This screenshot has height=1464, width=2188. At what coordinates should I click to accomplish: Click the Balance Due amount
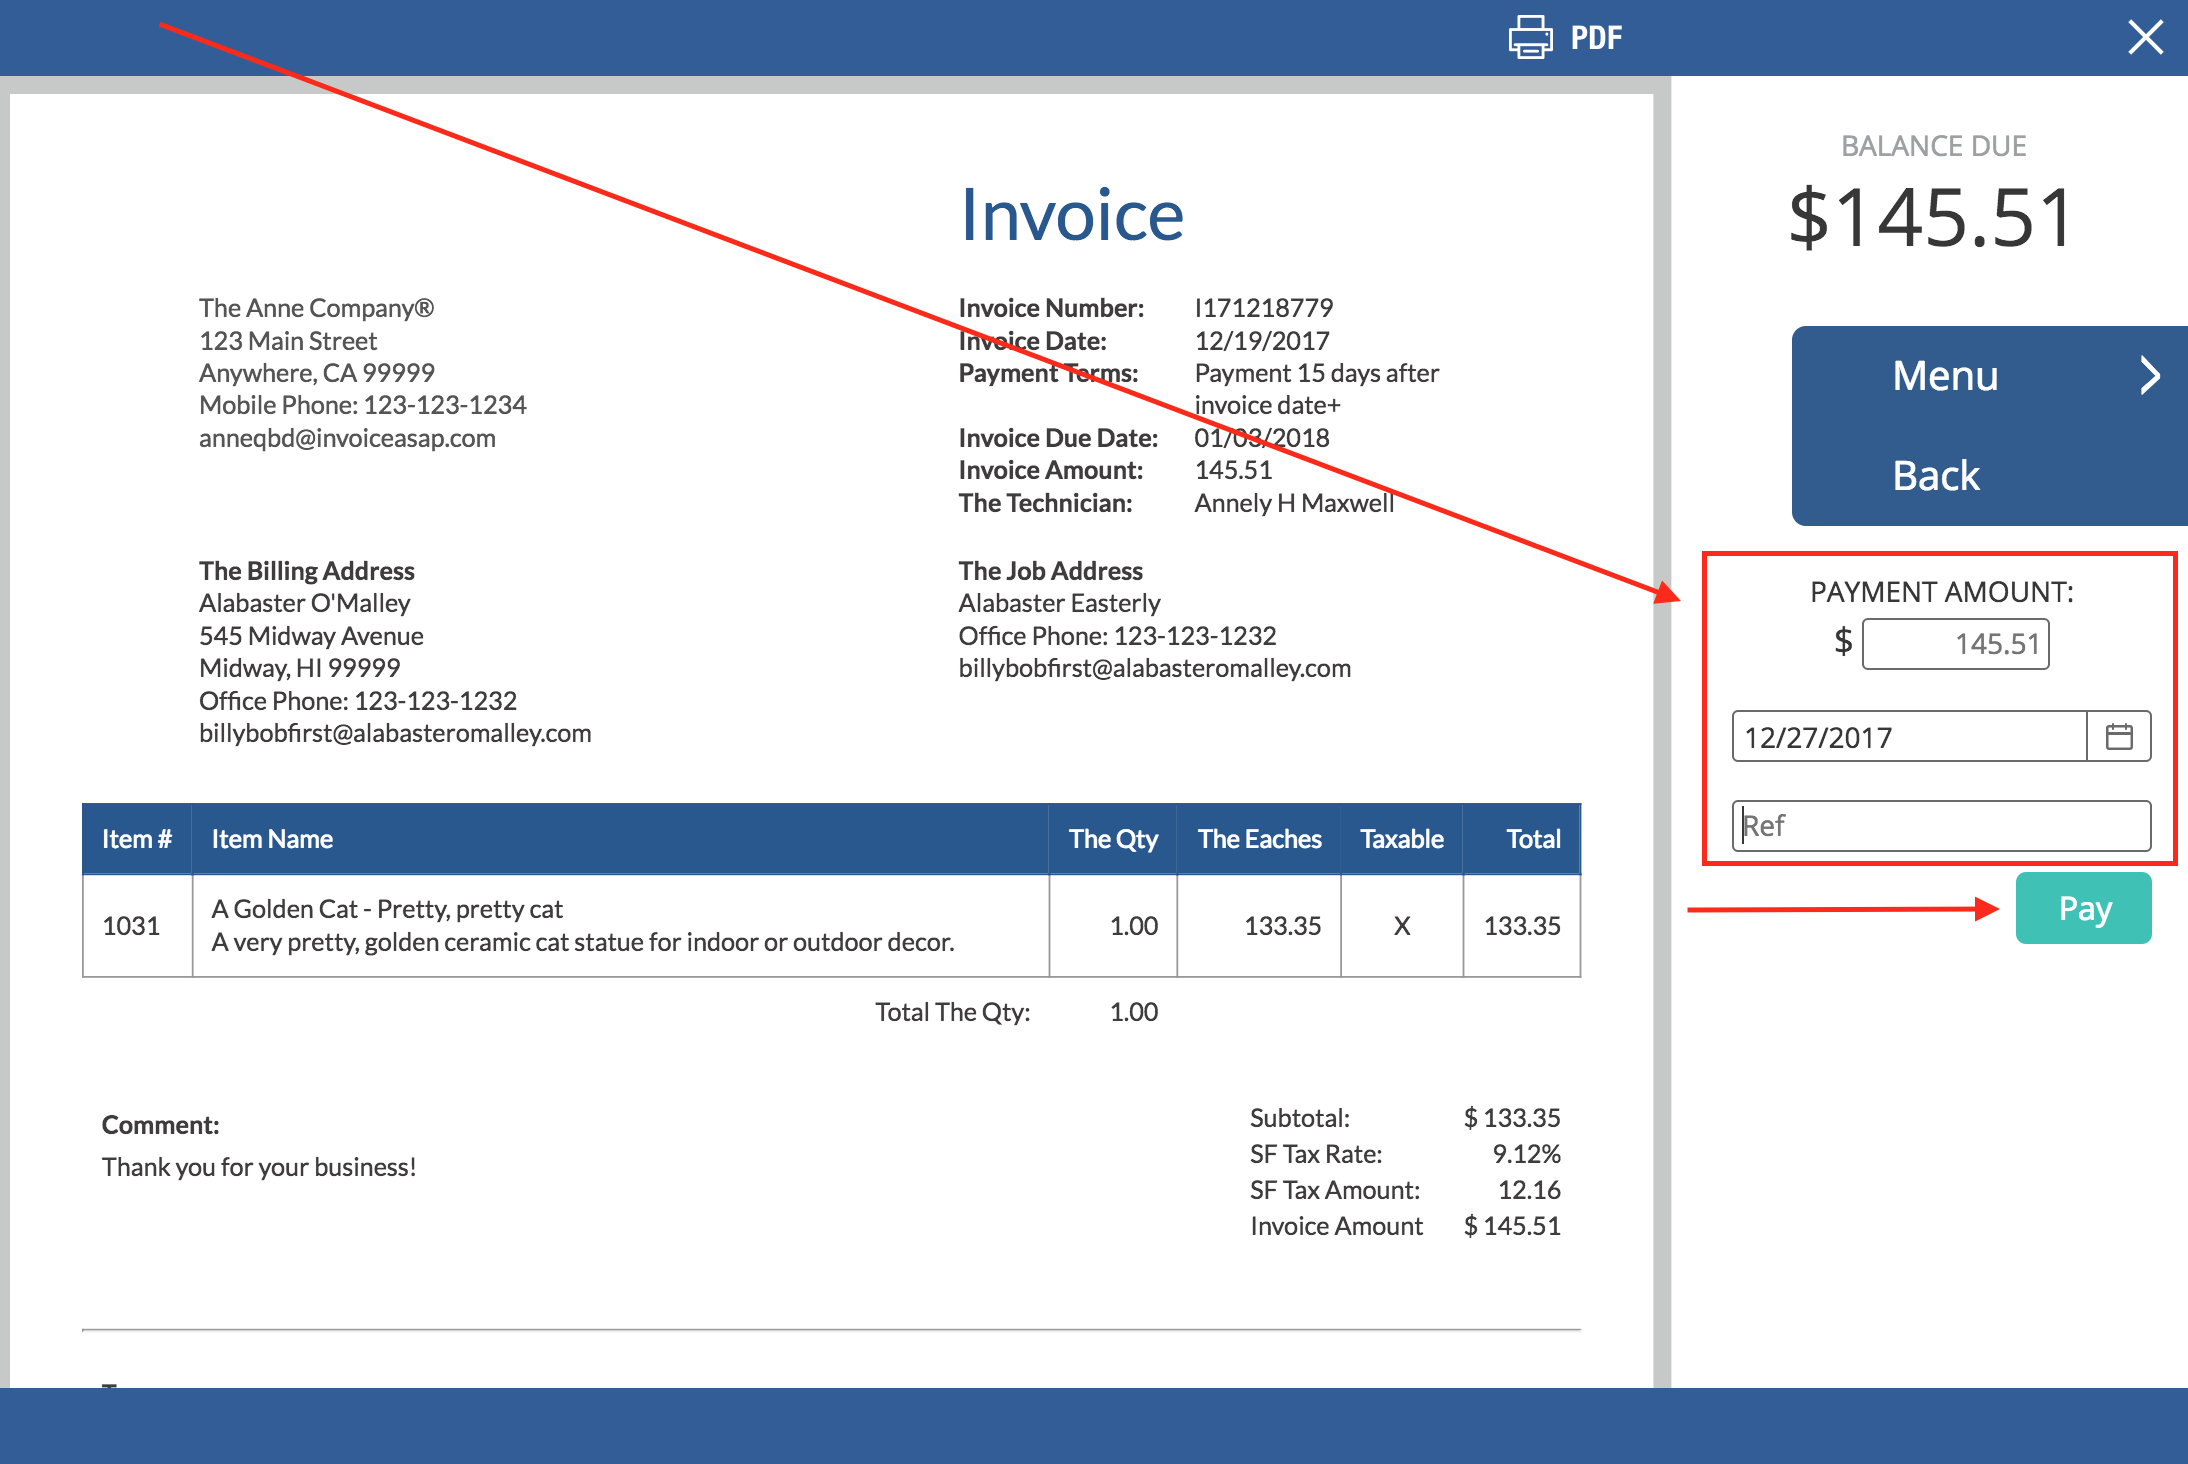1931,218
